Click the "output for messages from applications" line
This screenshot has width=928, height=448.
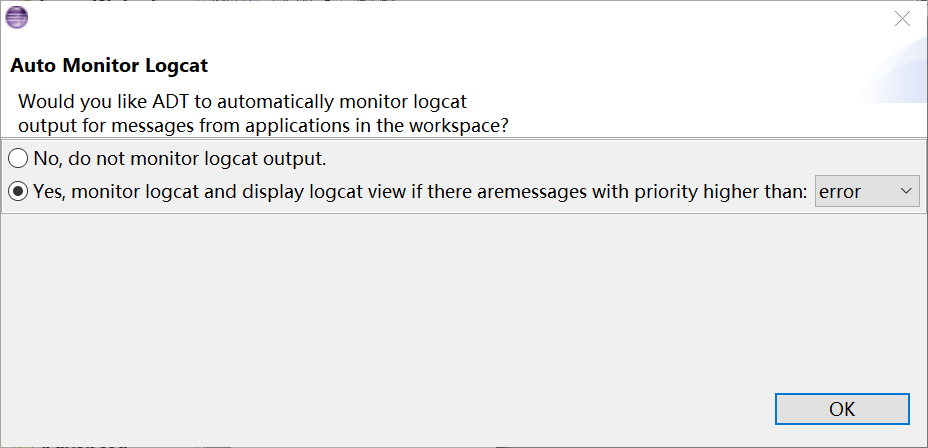tap(264, 125)
